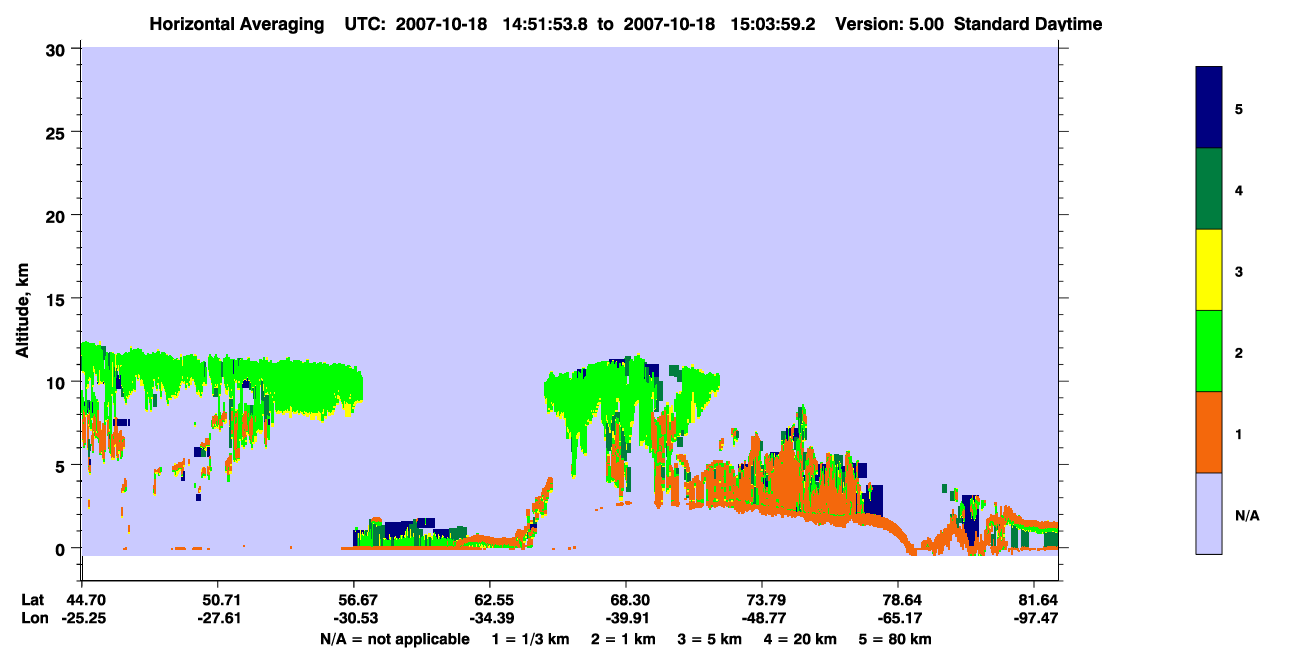Click the longitude value -65.17
This screenshot has height=667, width=1300.
click(x=898, y=618)
